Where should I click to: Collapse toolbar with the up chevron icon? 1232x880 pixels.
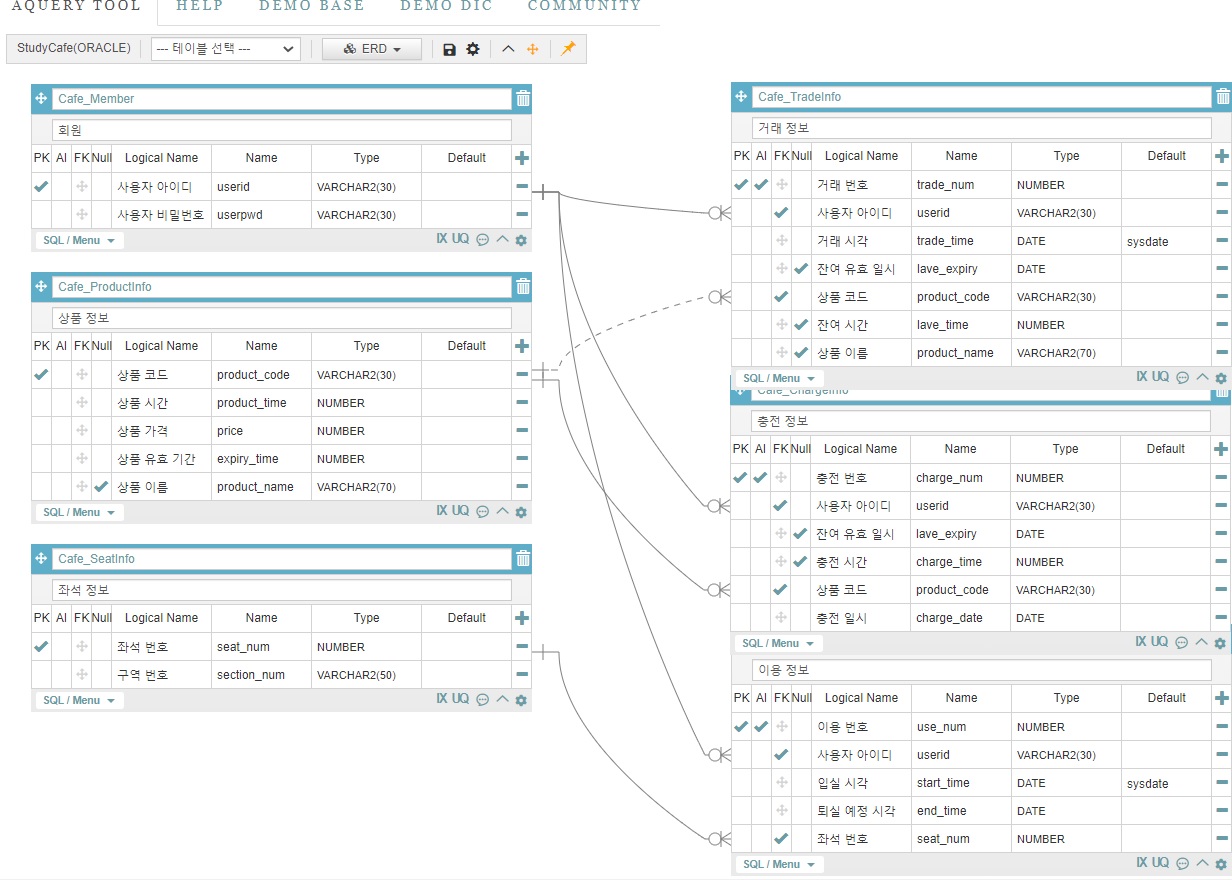pos(508,49)
